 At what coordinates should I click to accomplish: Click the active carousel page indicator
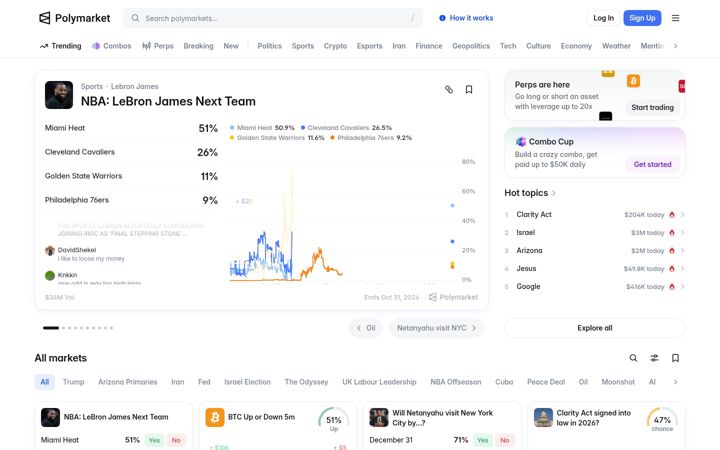(x=51, y=328)
